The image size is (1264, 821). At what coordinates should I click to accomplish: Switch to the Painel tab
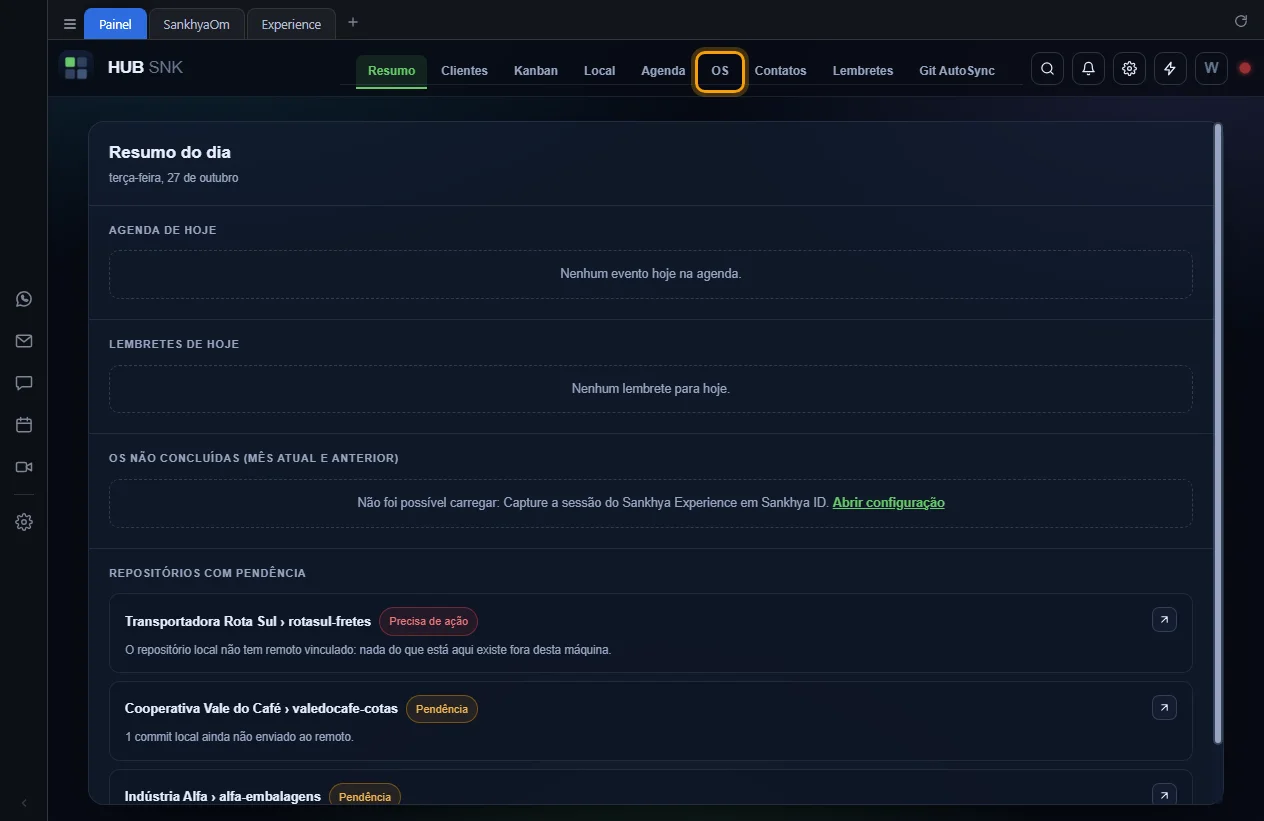(115, 24)
